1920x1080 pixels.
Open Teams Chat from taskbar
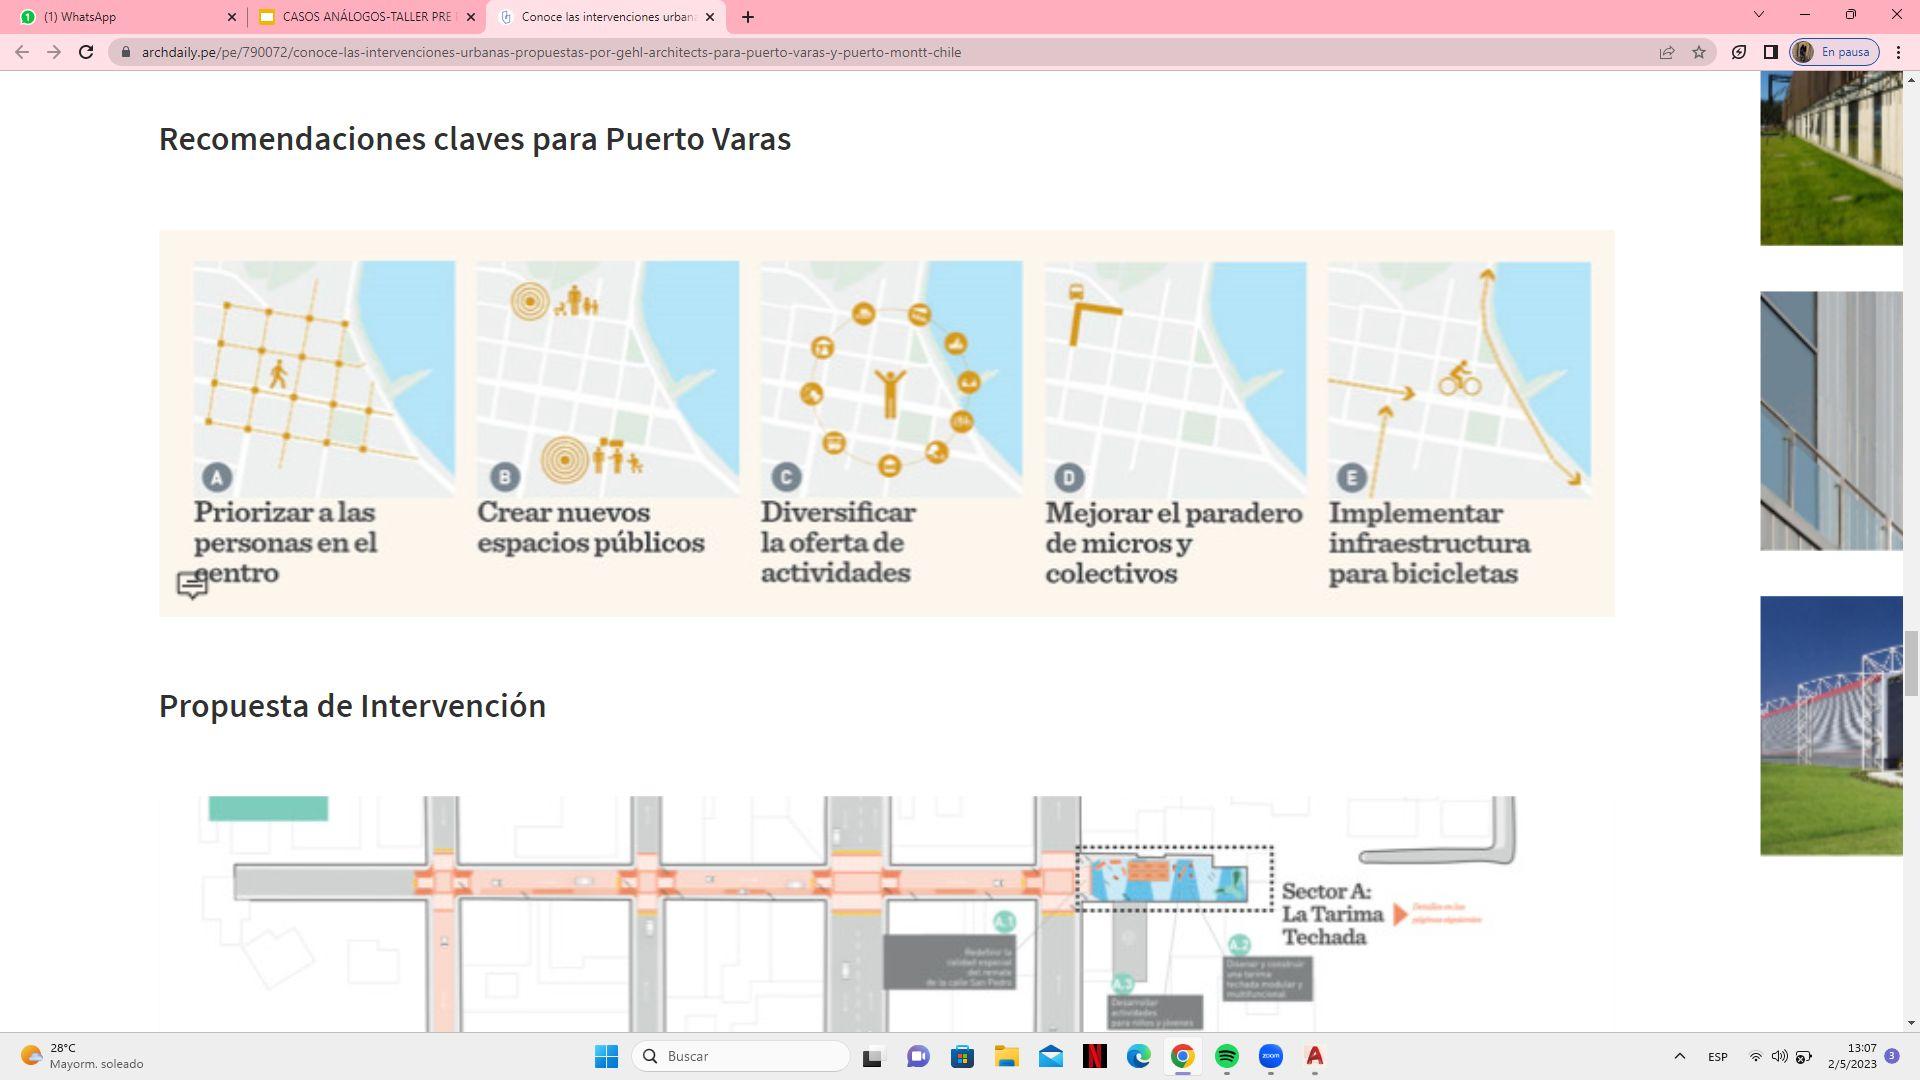(x=918, y=1056)
